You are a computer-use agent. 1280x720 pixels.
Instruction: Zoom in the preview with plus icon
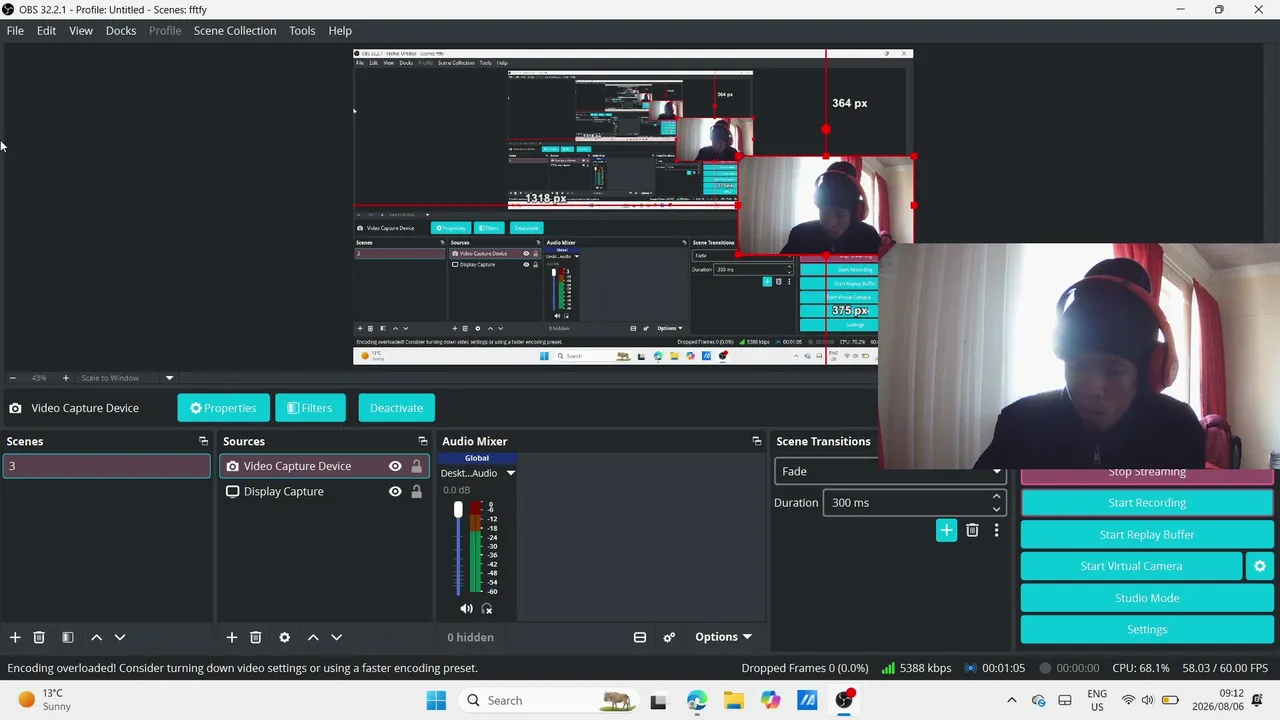pyautogui.click(x=66, y=378)
